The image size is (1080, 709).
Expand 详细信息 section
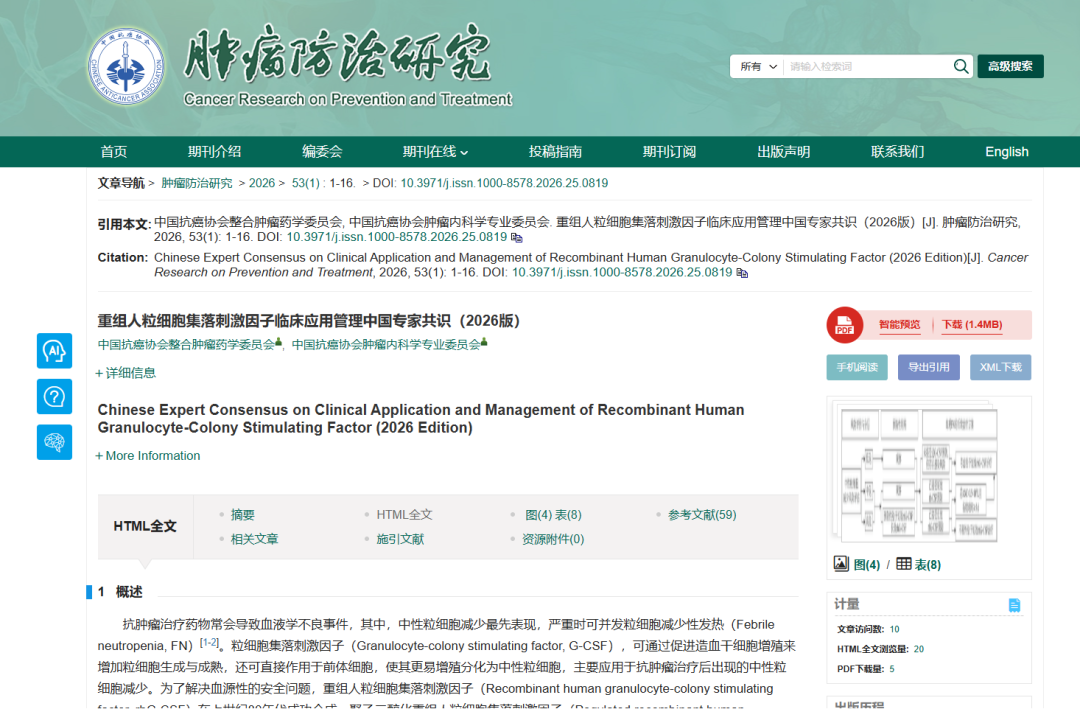[x=125, y=373]
